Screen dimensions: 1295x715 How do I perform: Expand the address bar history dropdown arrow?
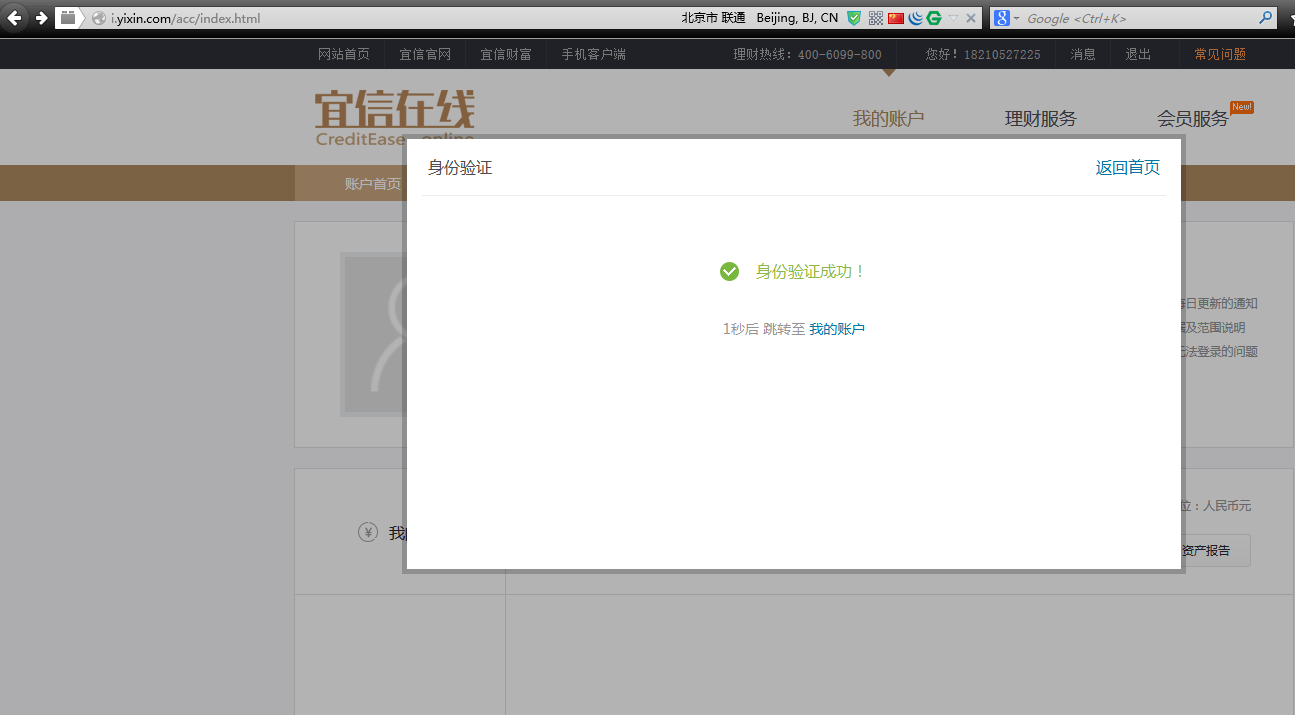tap(953, 18)
